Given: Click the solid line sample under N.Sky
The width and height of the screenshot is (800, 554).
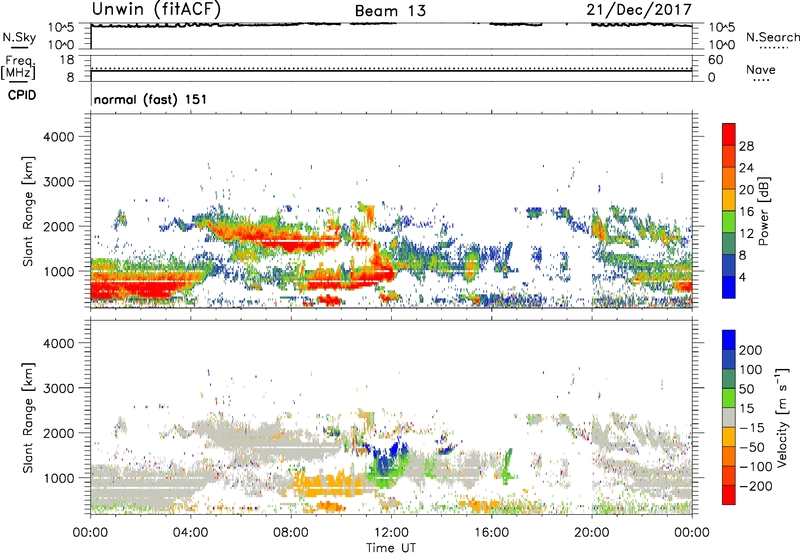Looking at the screenshot, I should (19, 47).
